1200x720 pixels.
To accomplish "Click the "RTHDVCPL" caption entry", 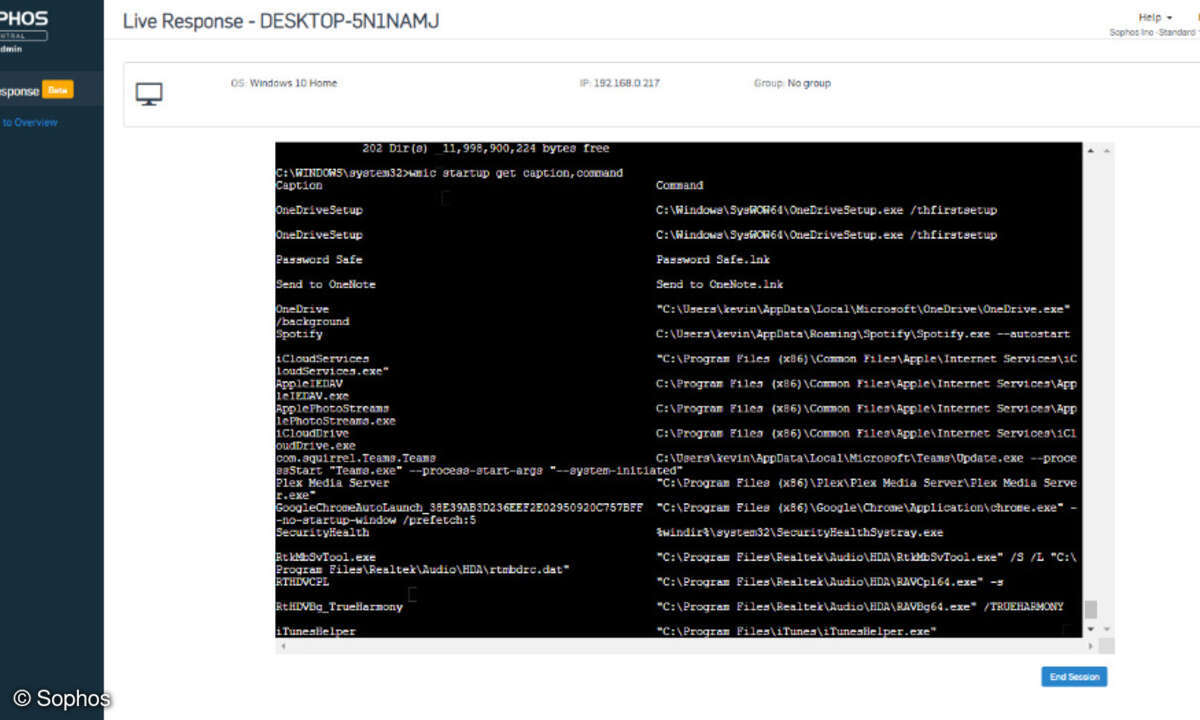I will [x=302, y=582].
